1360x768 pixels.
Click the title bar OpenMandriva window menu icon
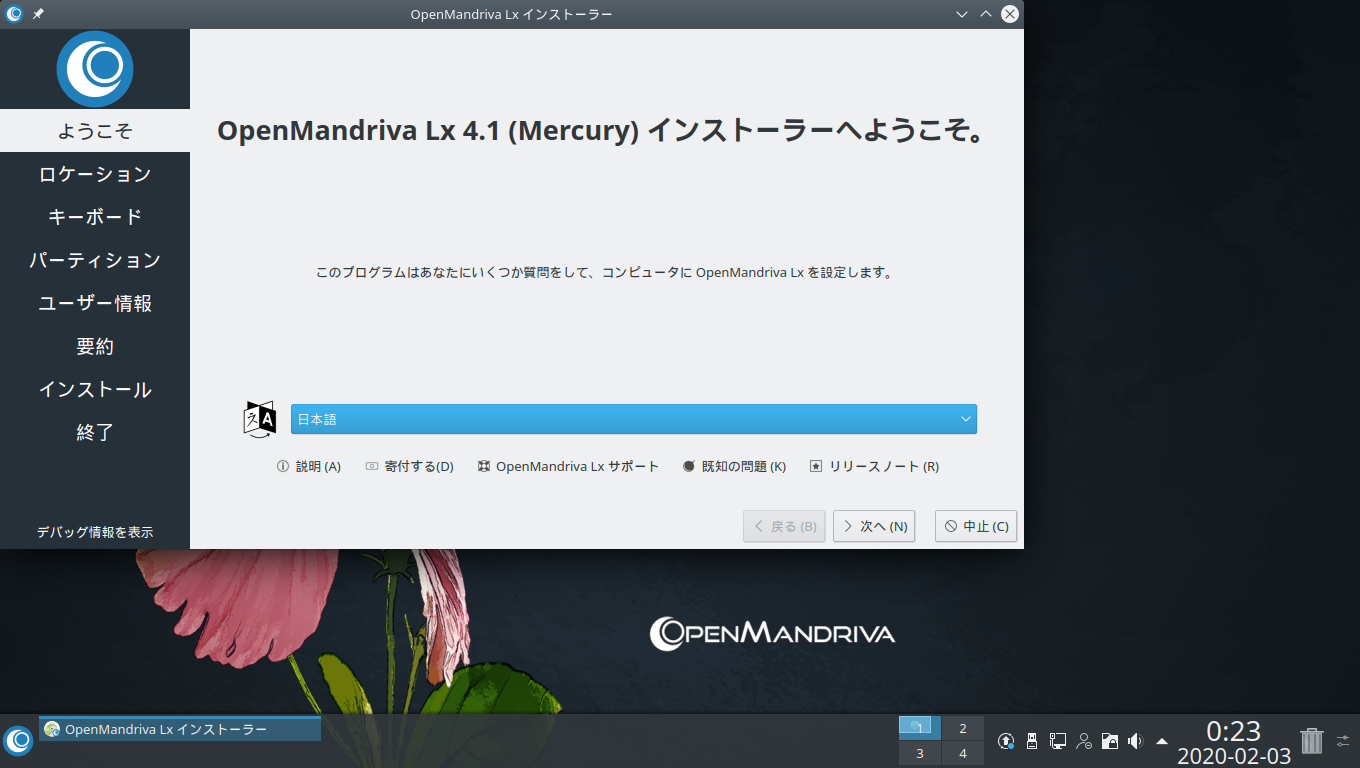click(x=14, y=14)
